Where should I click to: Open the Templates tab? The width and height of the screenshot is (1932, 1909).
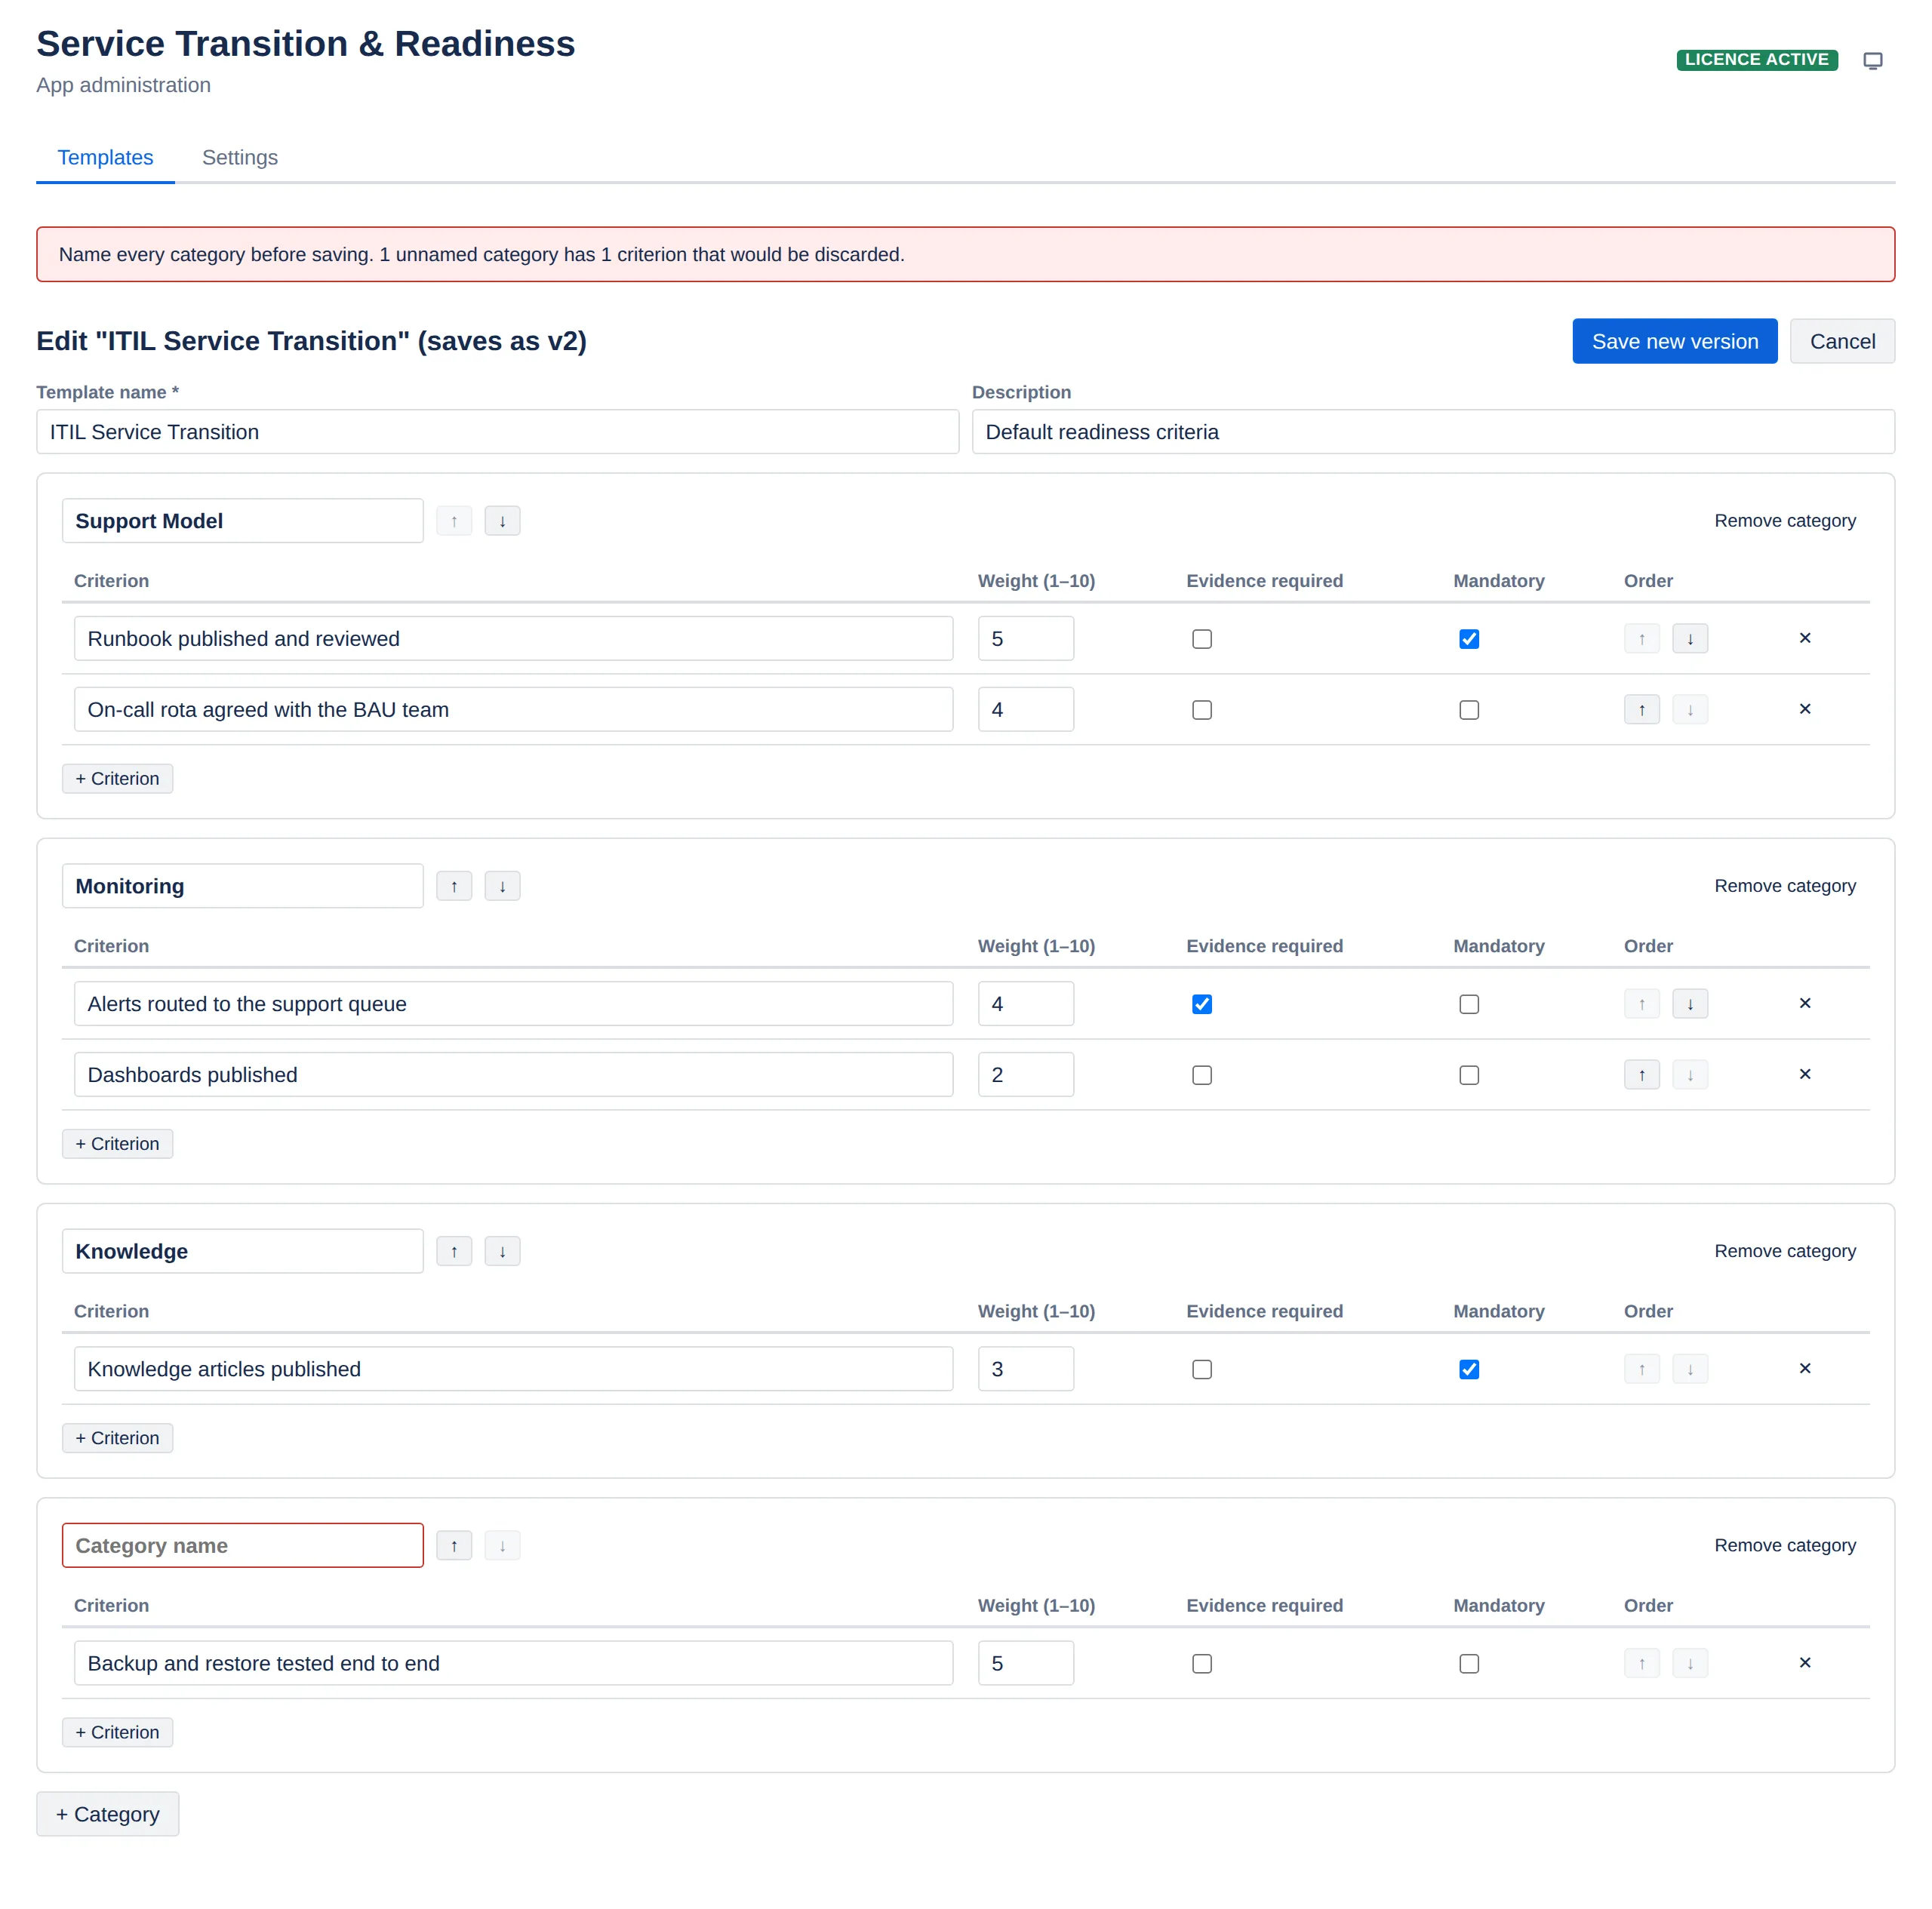(105, 158)
